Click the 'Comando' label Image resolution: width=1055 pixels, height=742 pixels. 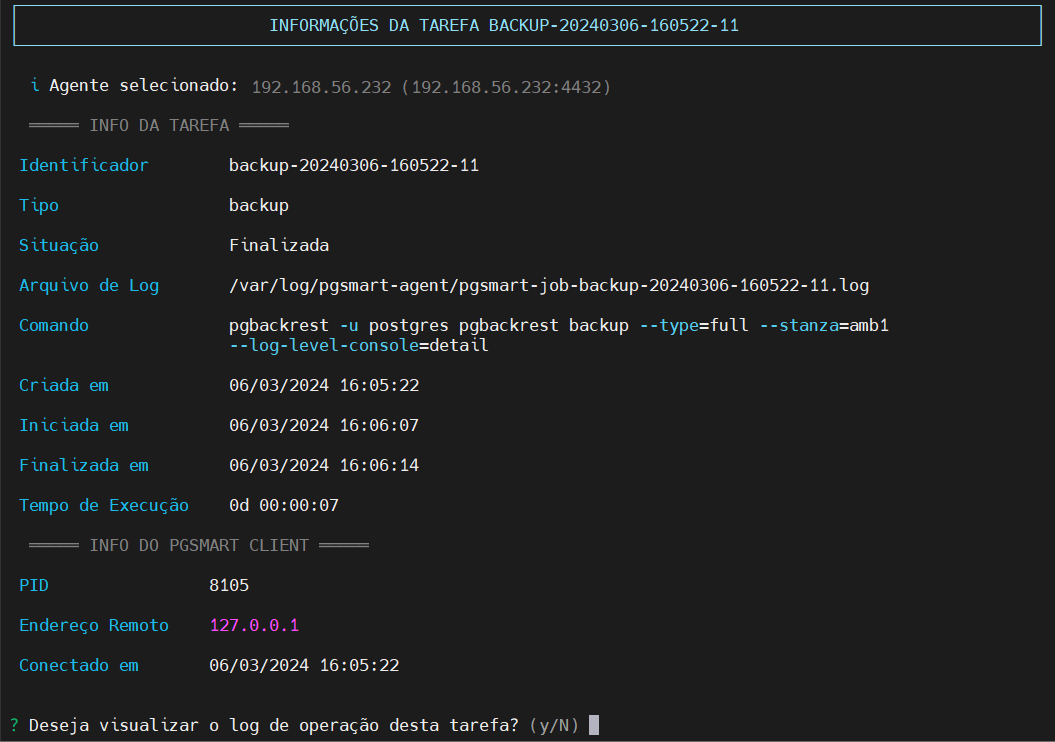point(54,326)
